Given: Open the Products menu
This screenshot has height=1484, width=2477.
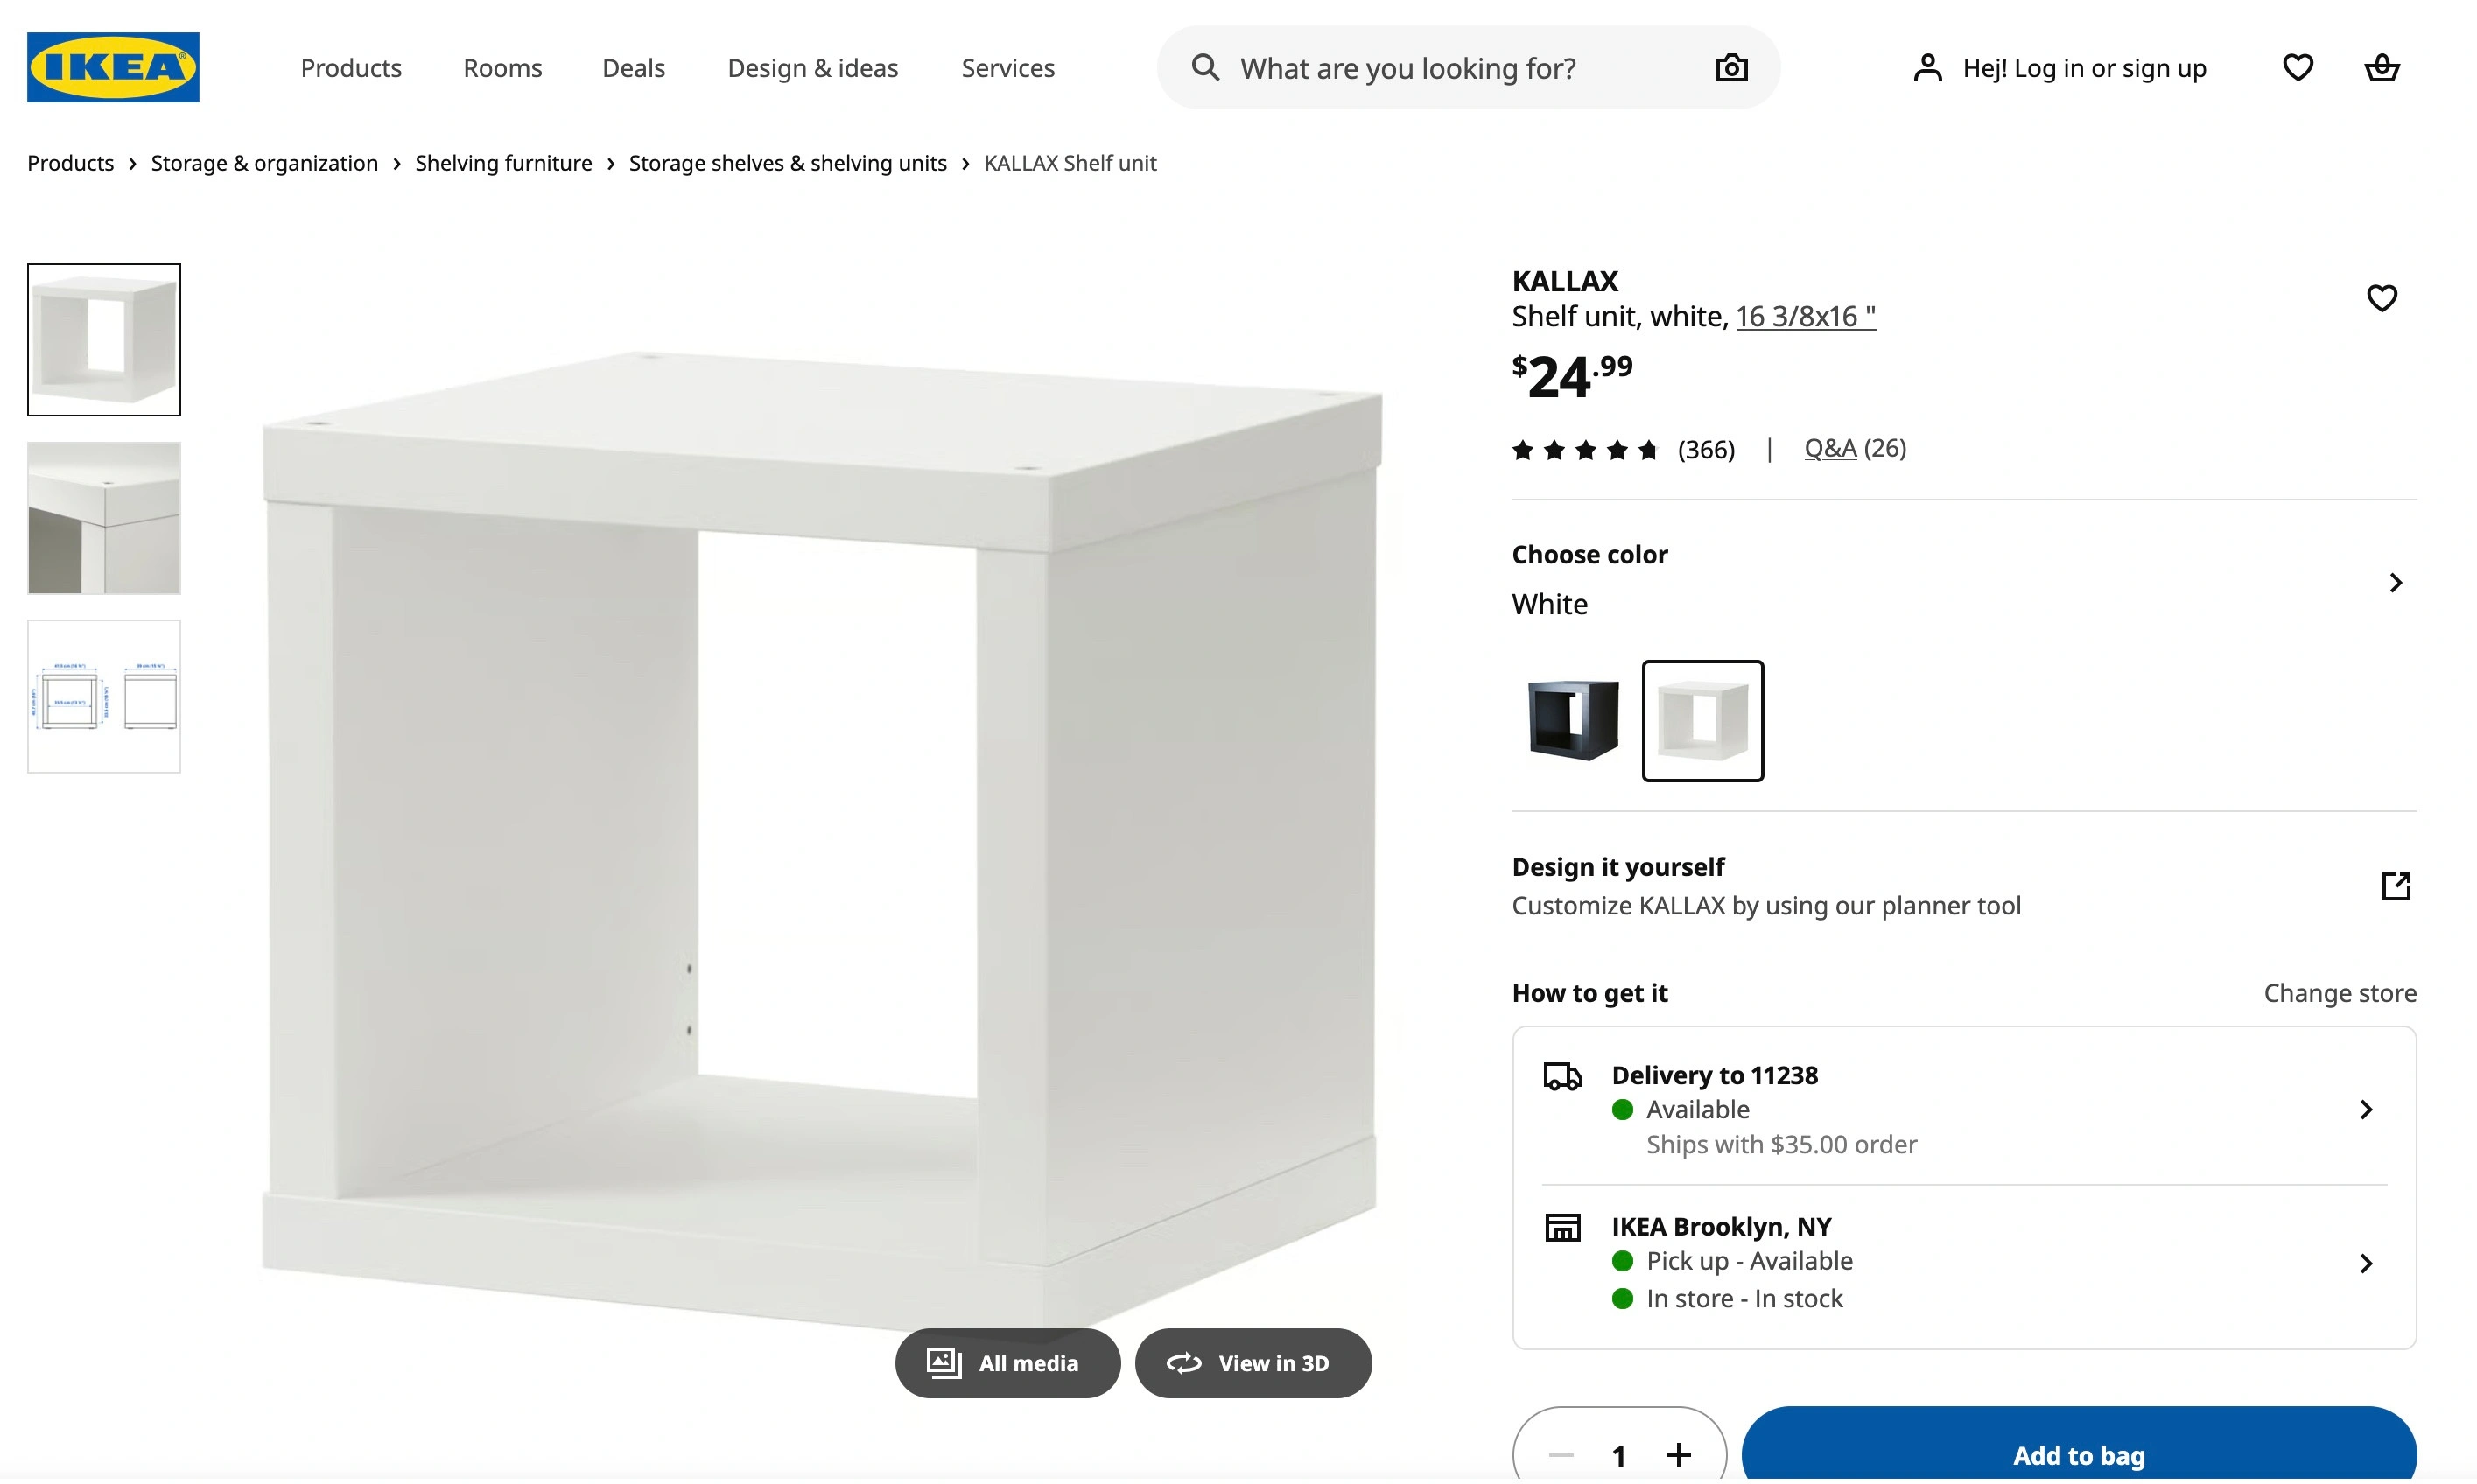Looking at the screenshot, I should pos(351,68).
